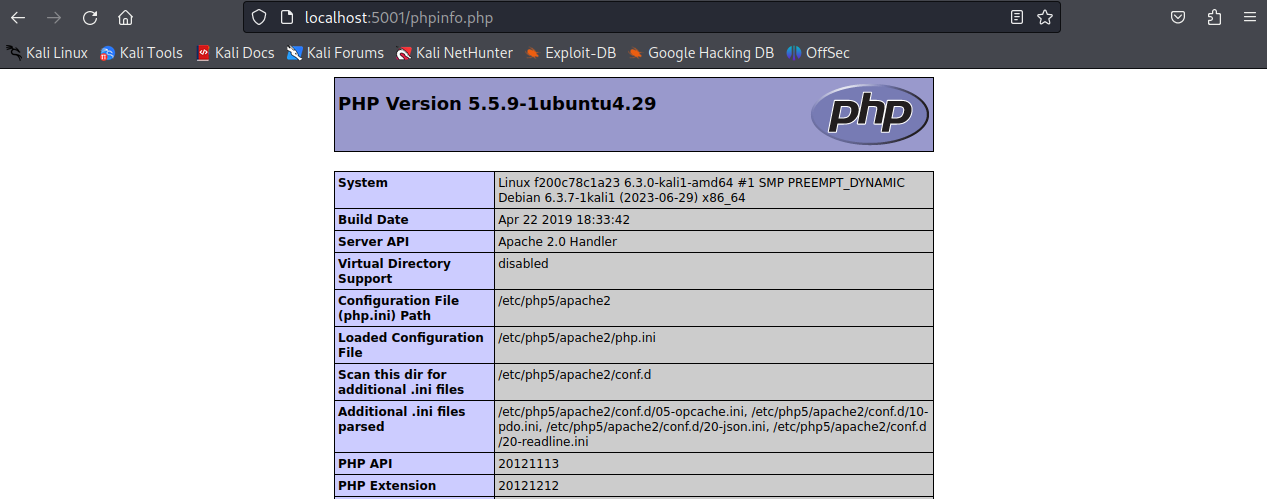Bookmark this page with the star icon
The image size is (1267, 499).
1045,17
